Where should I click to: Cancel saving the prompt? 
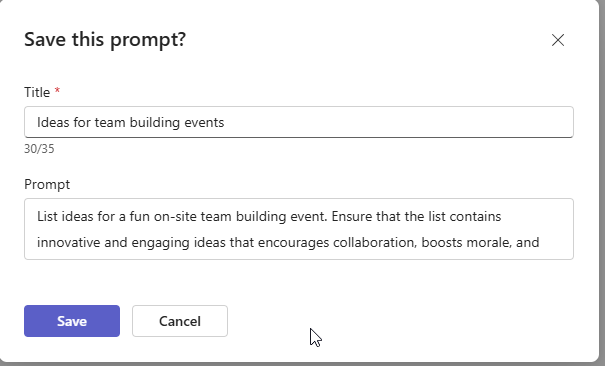point(180,321)
